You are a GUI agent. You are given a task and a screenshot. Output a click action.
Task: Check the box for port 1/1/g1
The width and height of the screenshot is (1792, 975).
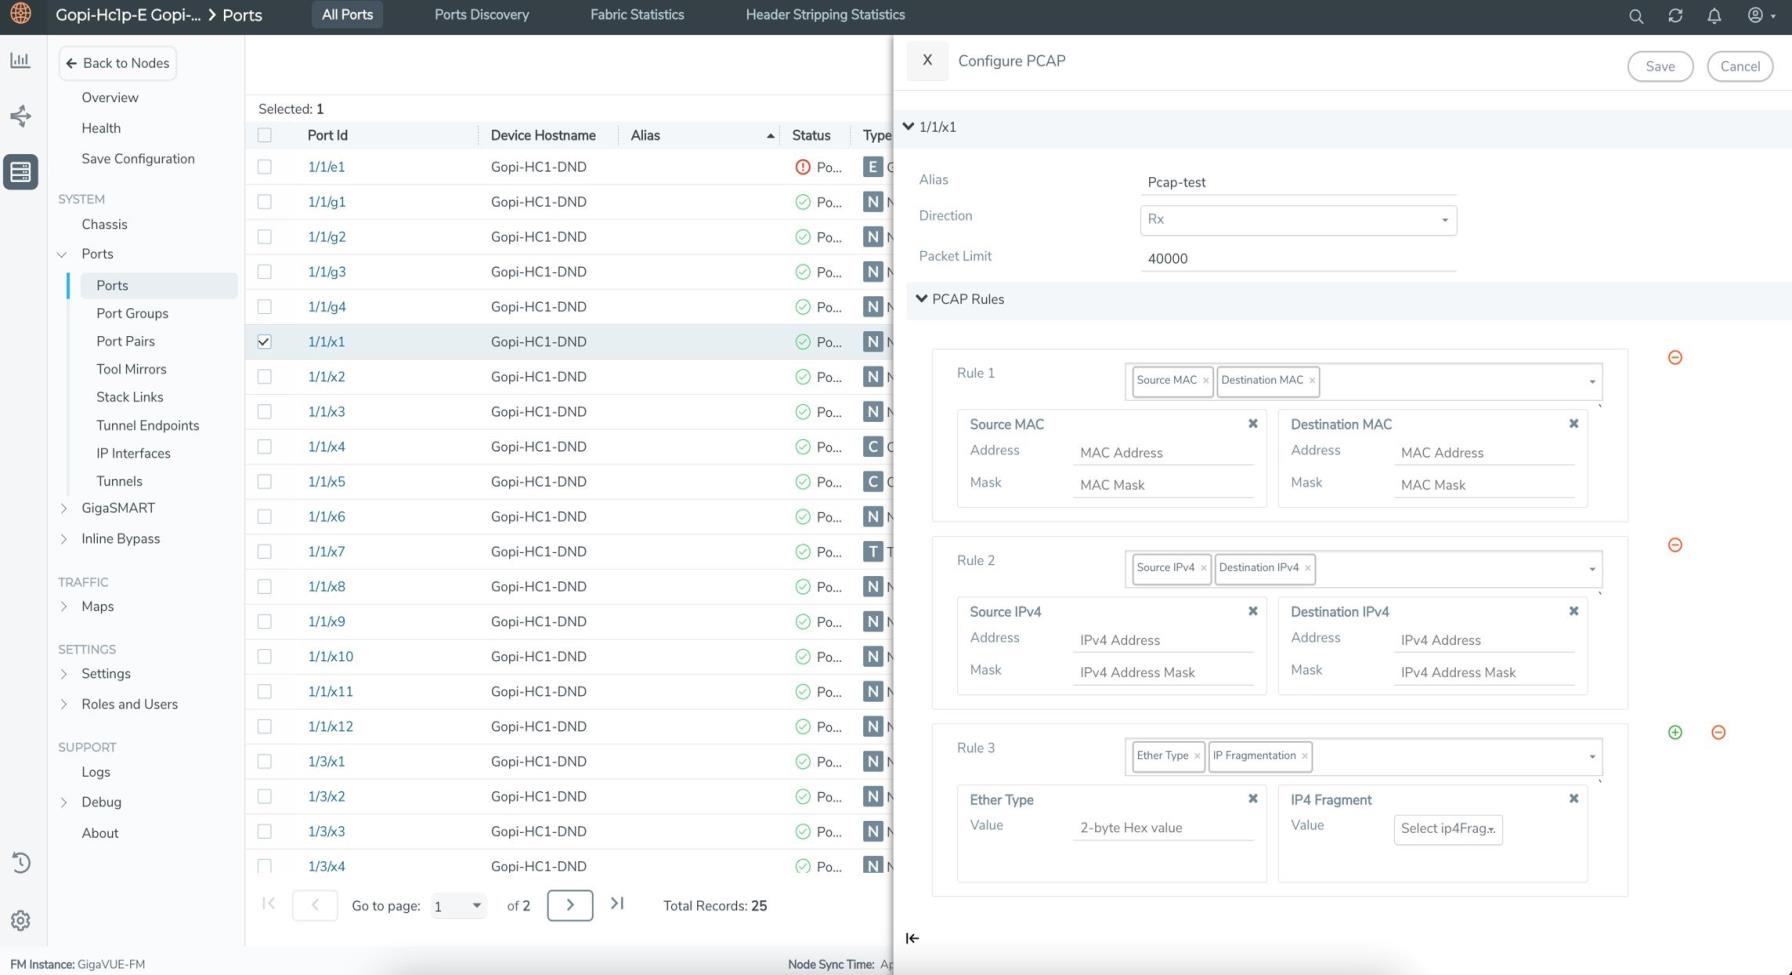click(264, 202)
